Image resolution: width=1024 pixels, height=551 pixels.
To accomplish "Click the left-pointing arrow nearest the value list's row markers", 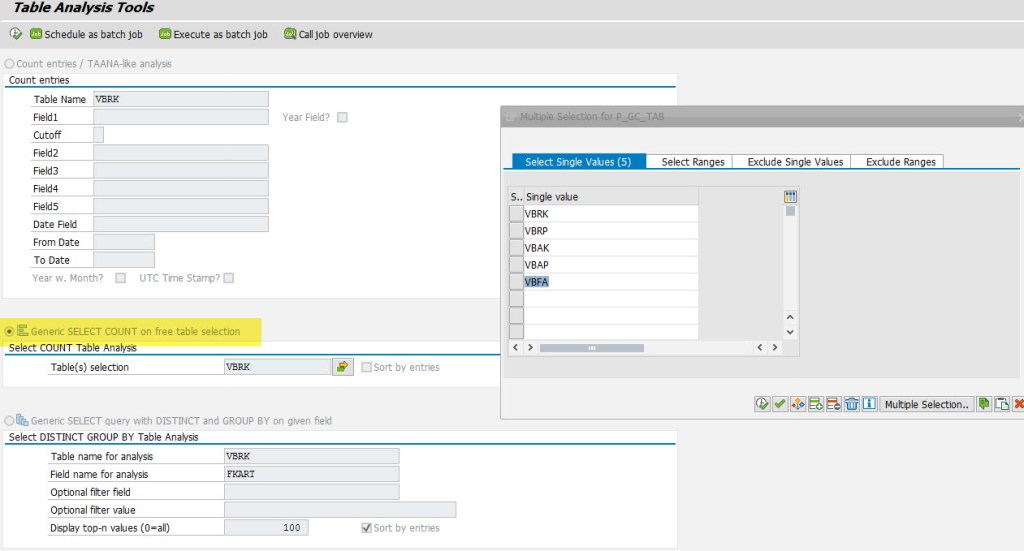I will pyautogui.click(x=515, y=348).
